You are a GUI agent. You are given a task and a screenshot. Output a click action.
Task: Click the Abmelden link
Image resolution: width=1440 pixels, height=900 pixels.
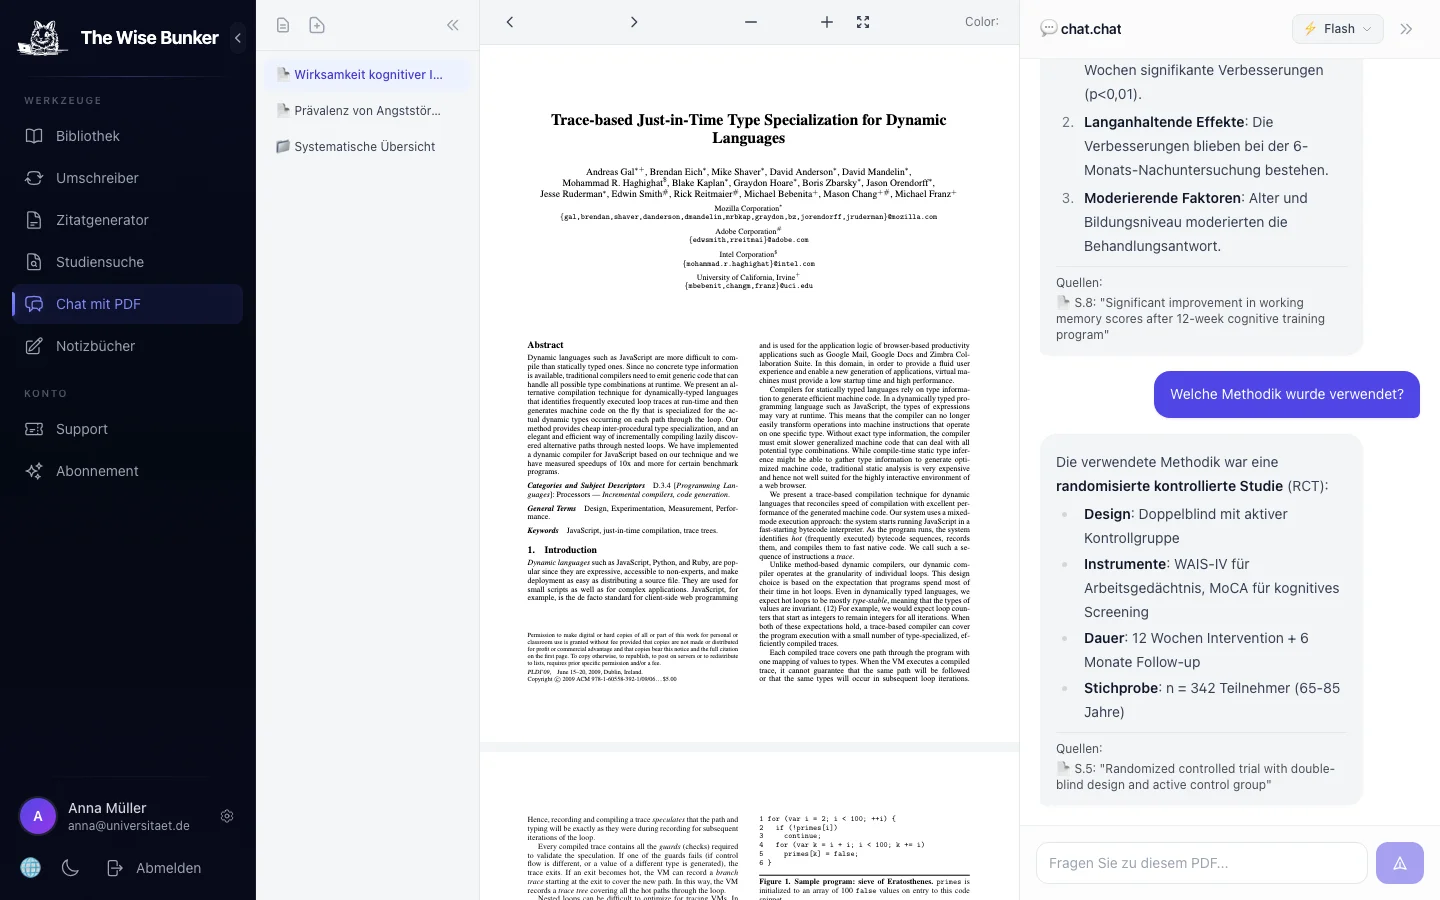(x=168, y=868)
